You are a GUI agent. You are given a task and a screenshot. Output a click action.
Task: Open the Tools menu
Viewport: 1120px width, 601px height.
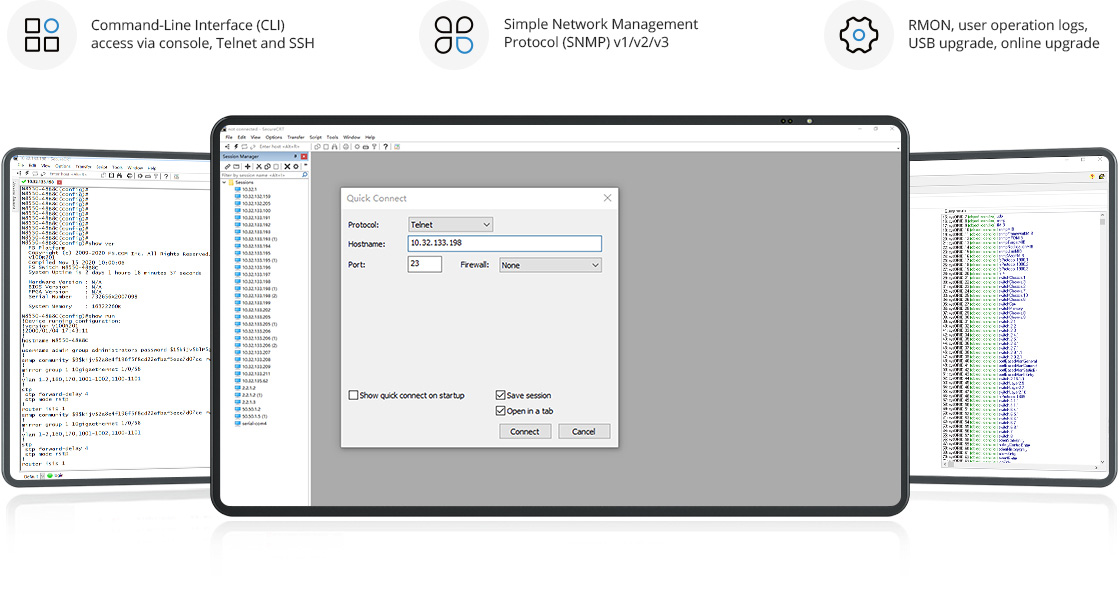point(332,137)
